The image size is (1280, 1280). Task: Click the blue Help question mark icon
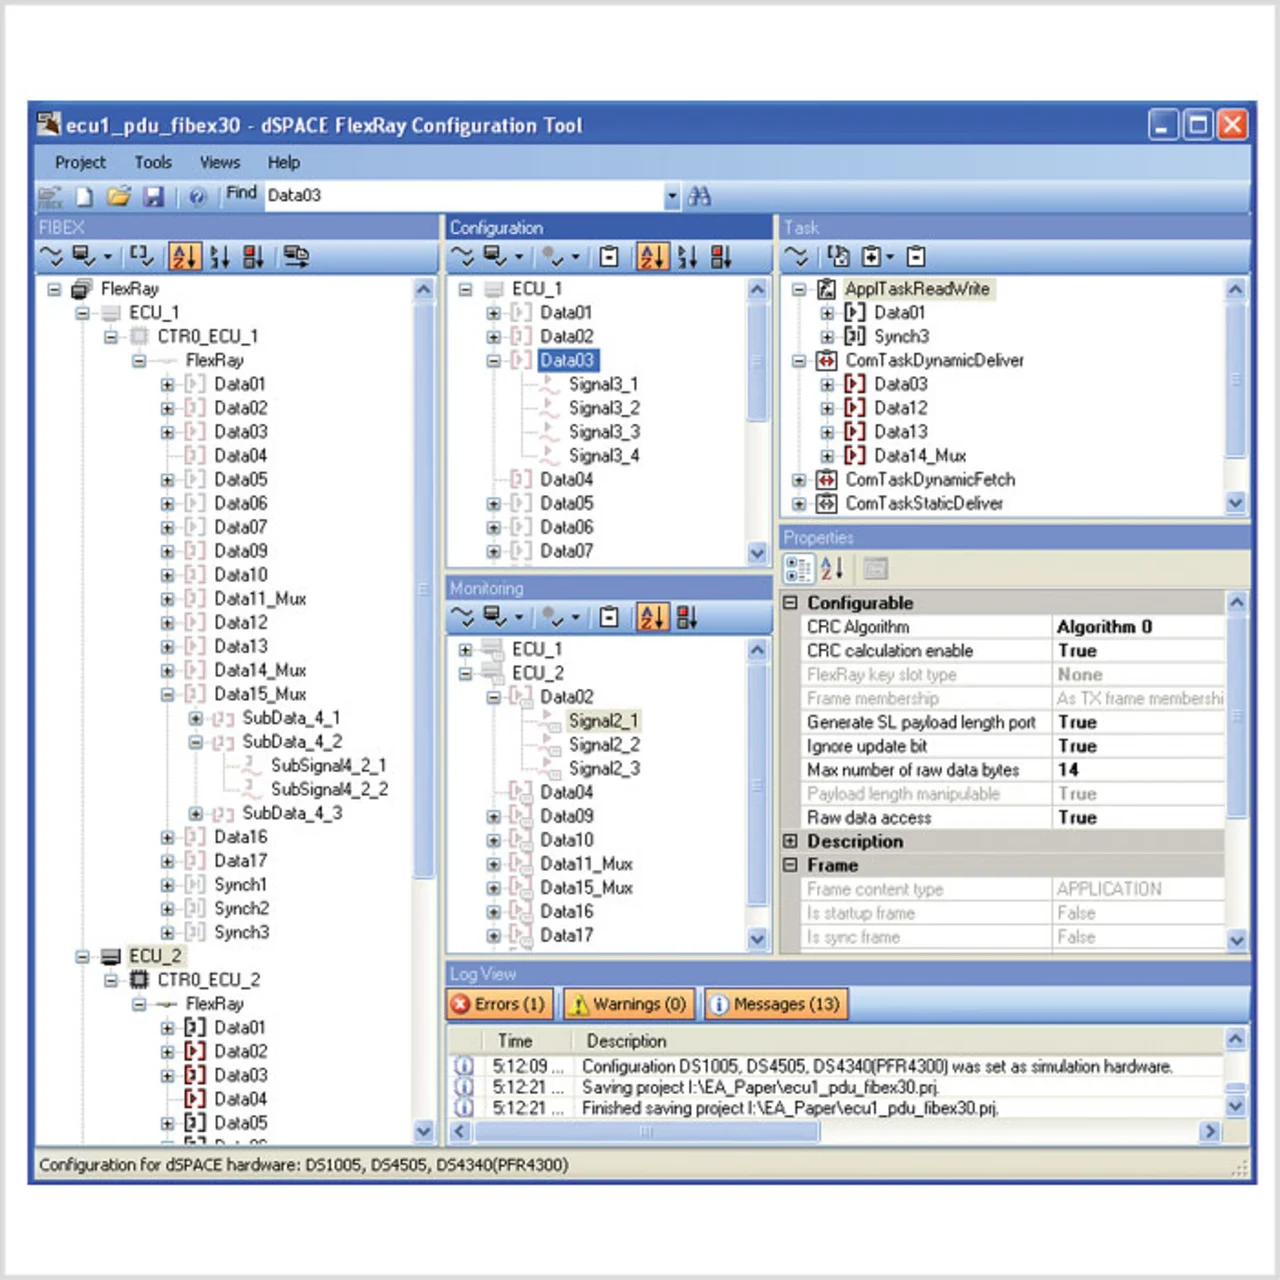(x=197, y=196)
